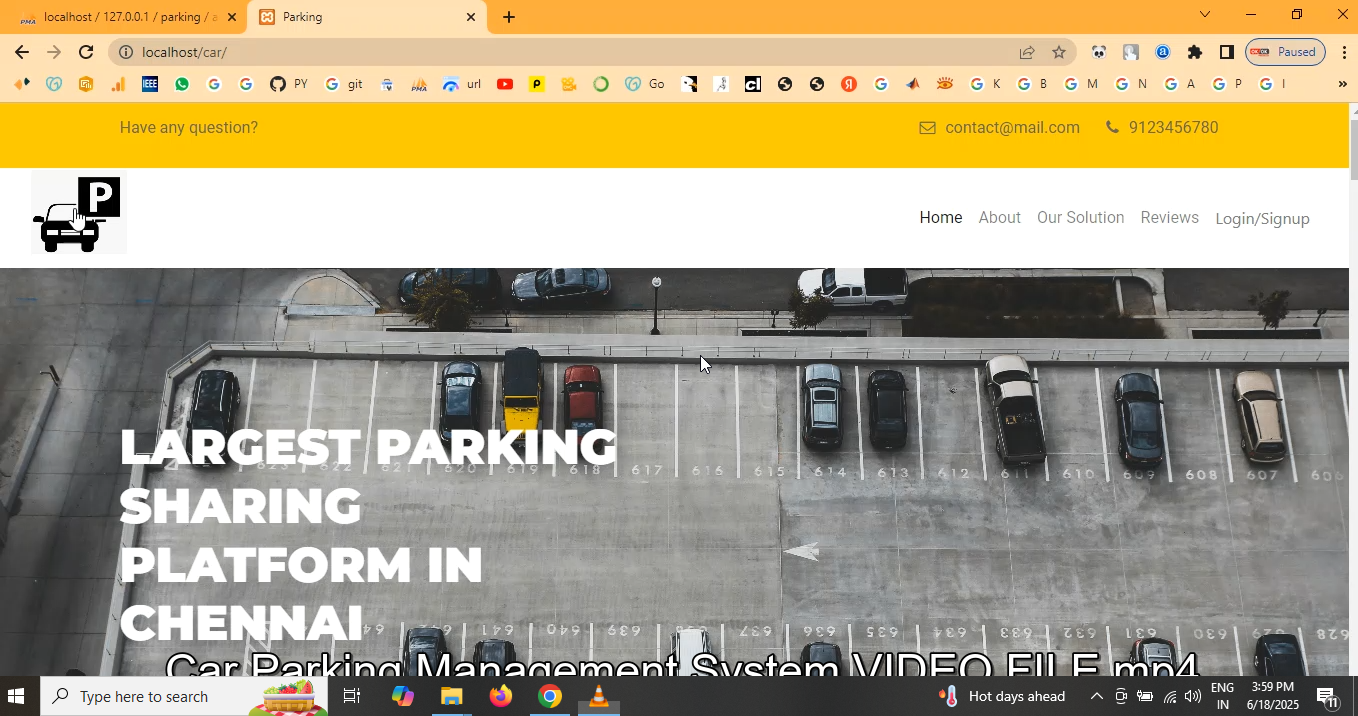Show more bookmarks with the chevron

[1342, 84]
